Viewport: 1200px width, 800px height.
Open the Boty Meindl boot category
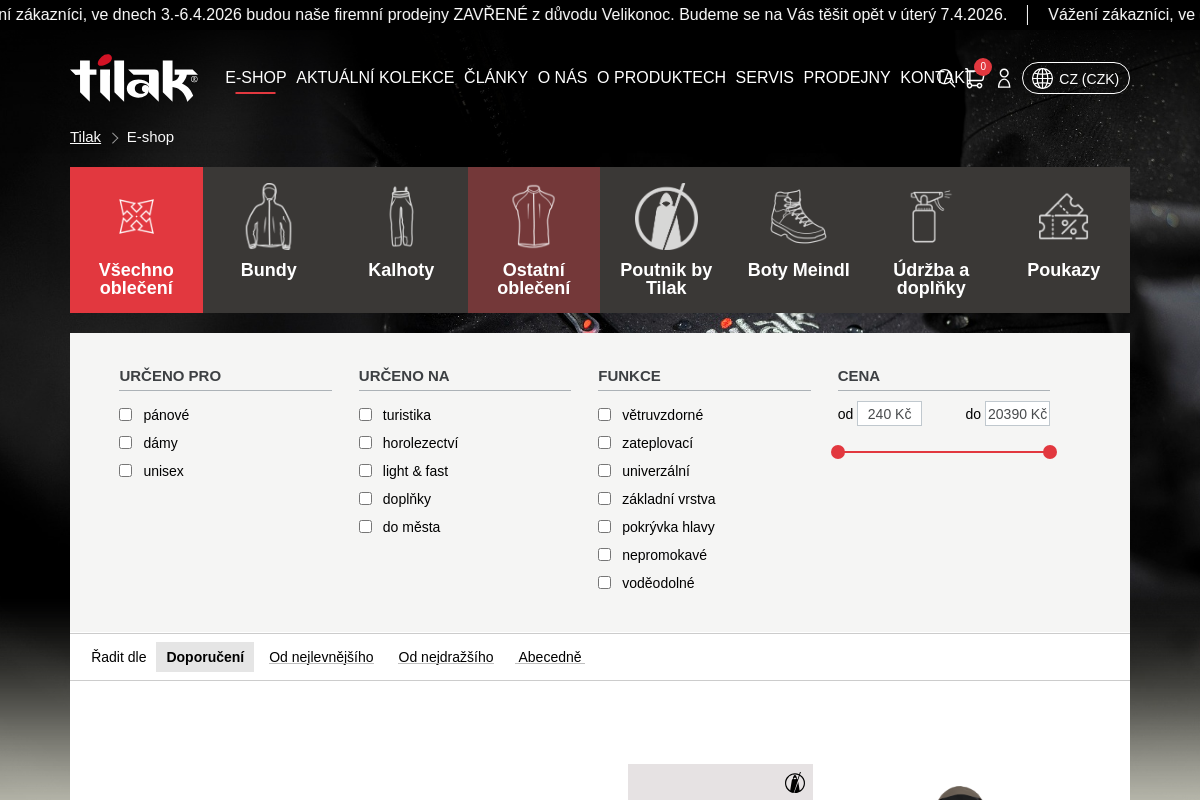798,217
